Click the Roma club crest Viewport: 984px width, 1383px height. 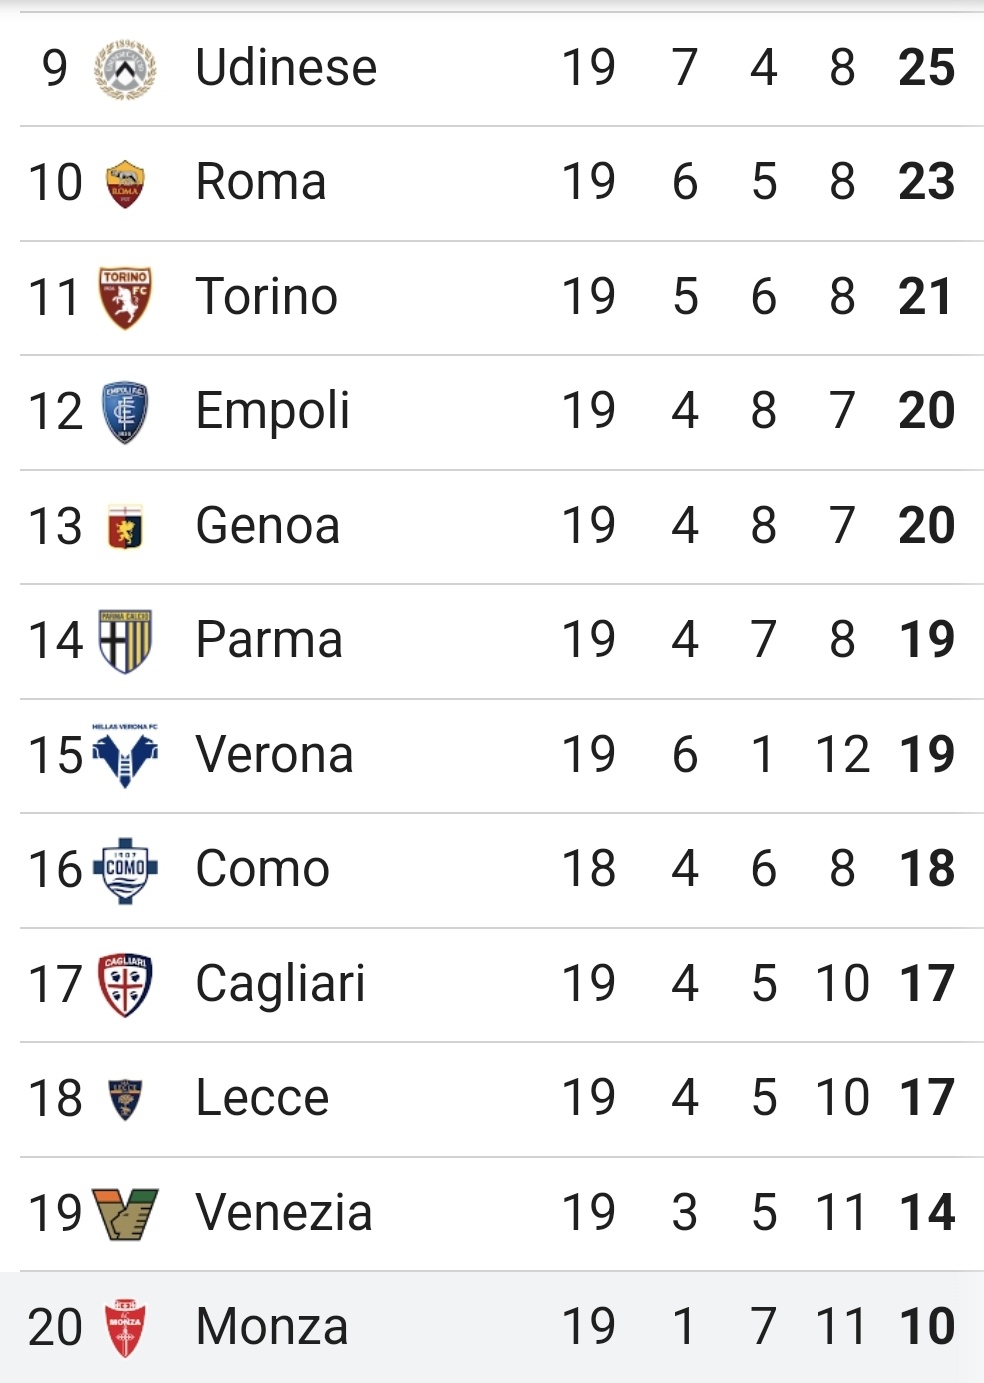125,184
